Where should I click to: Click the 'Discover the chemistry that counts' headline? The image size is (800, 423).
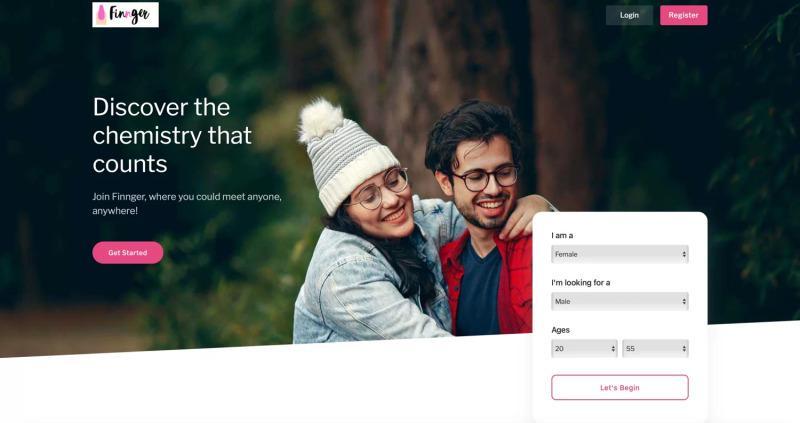coord(172,135)
